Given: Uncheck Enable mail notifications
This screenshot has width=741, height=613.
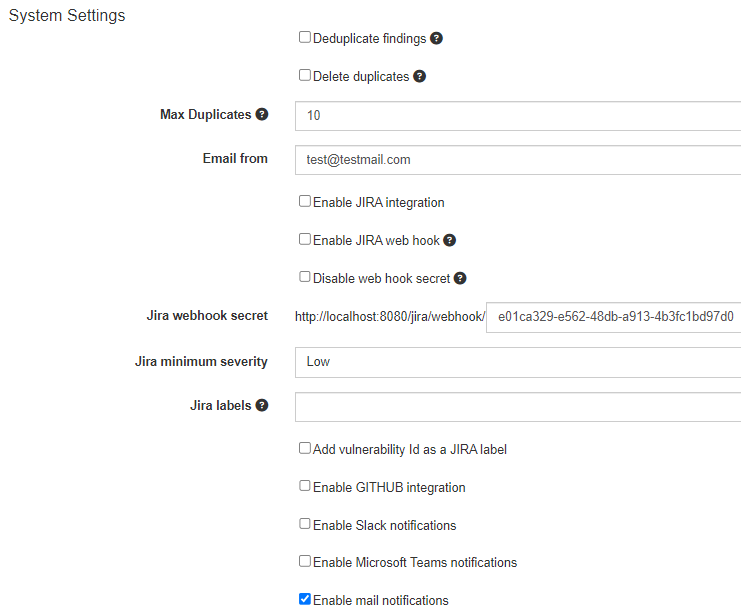Looking at the screenshot, I should [305, 600].
